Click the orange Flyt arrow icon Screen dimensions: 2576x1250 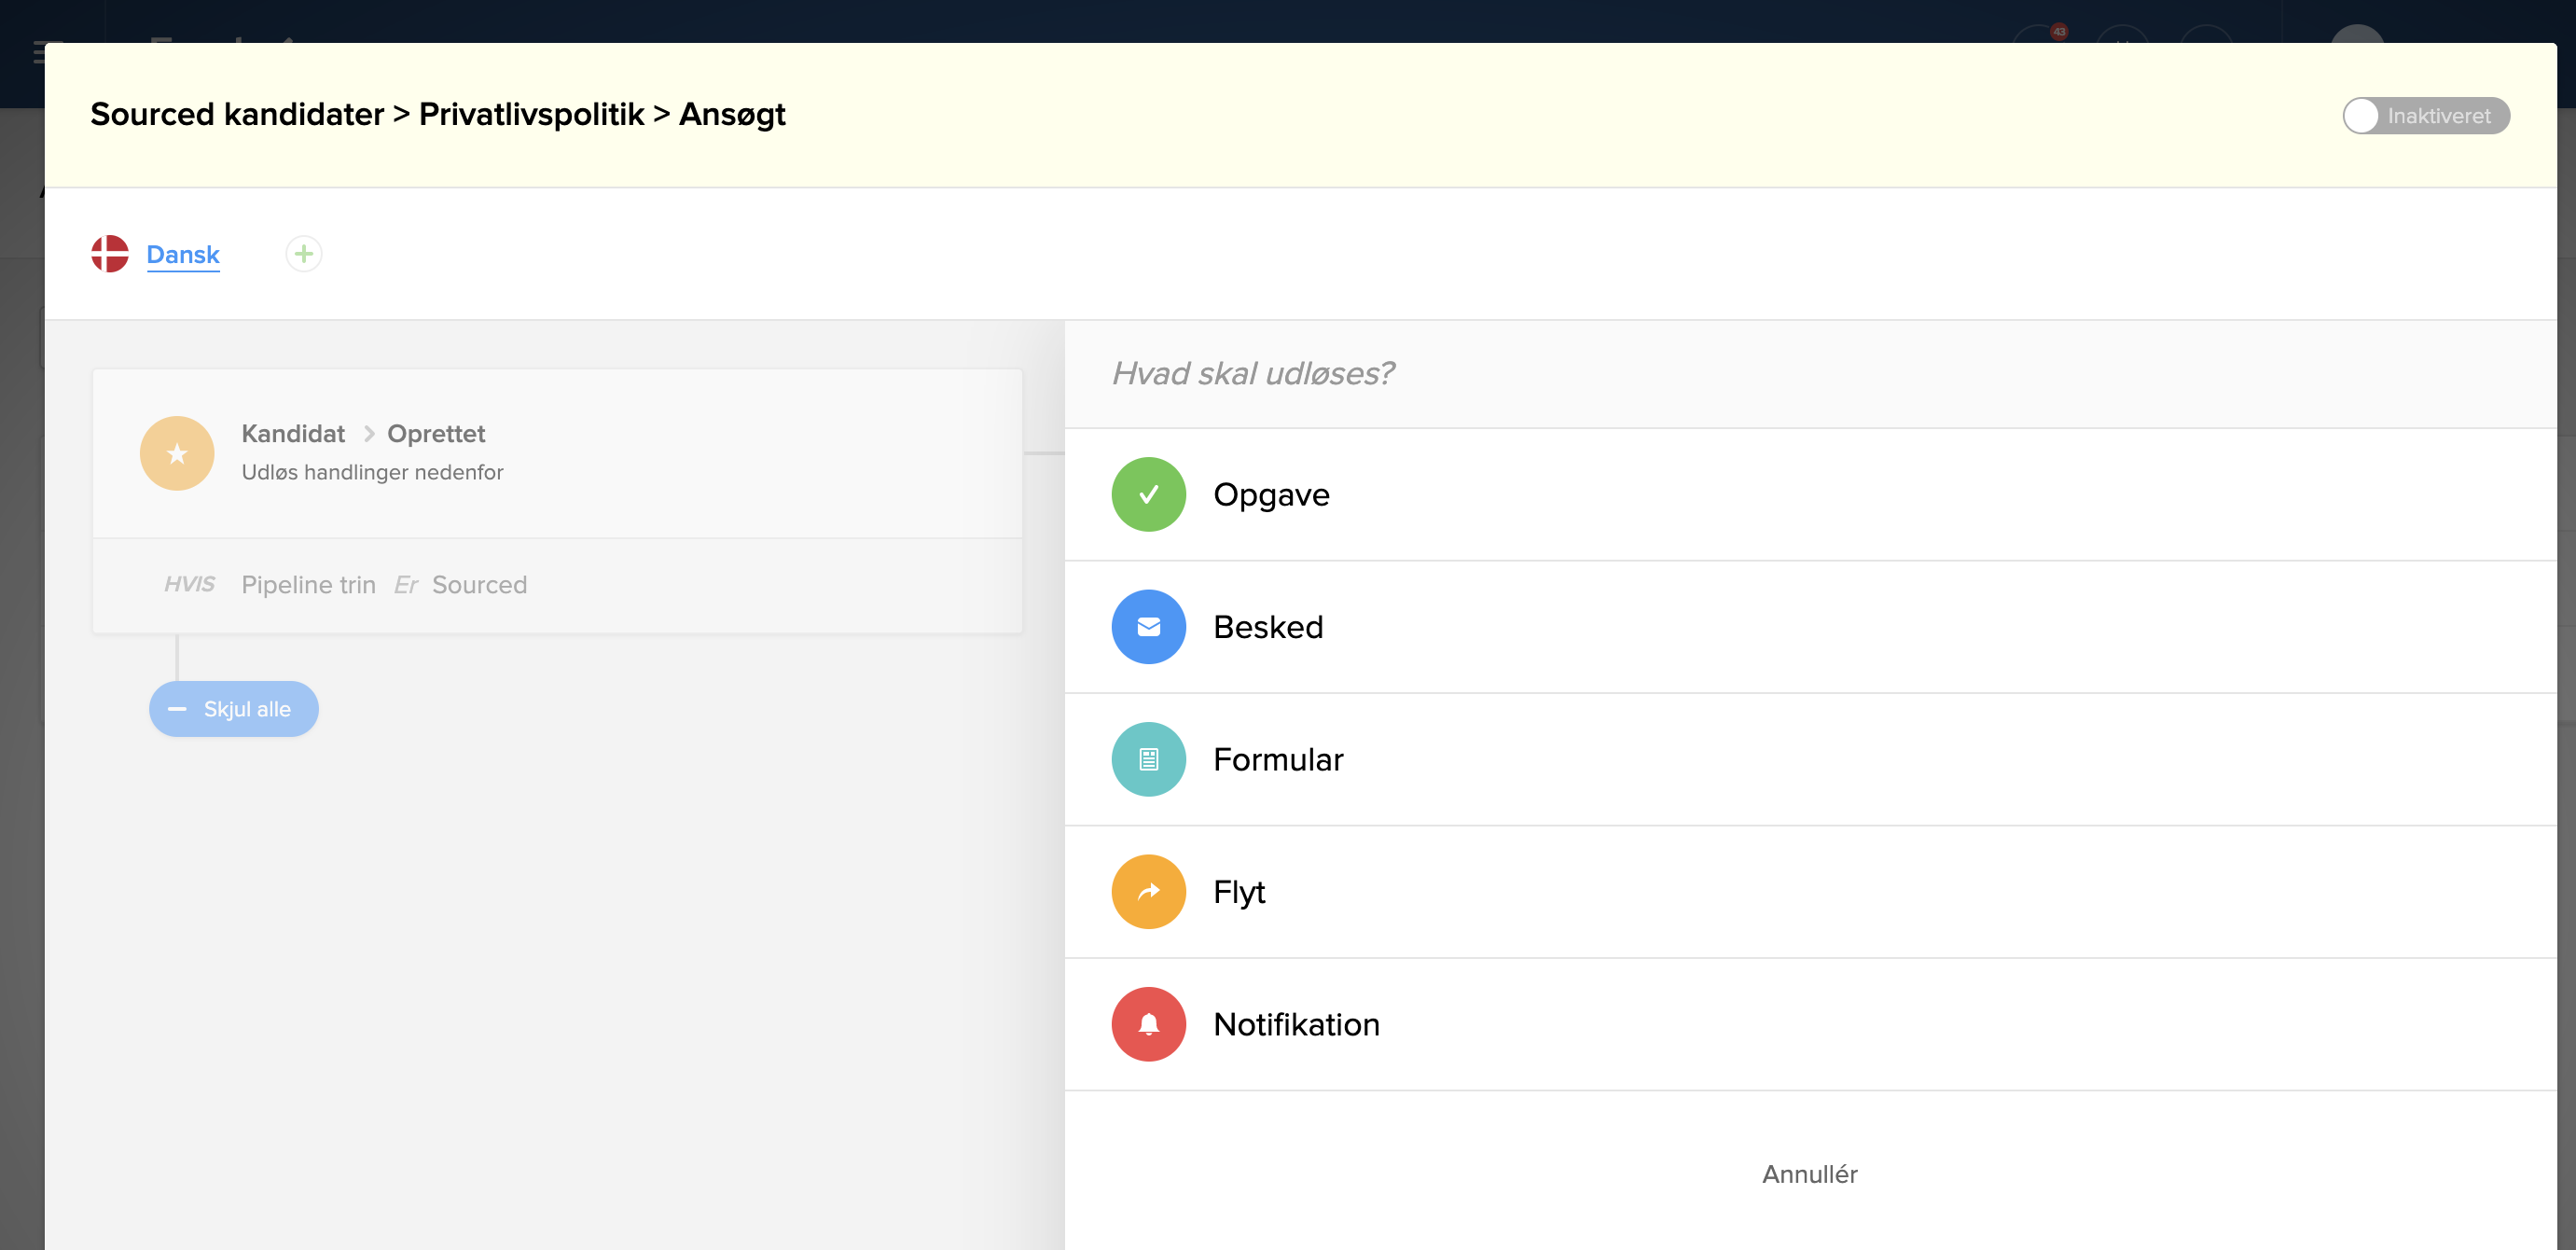click(x=1148, y=892)
